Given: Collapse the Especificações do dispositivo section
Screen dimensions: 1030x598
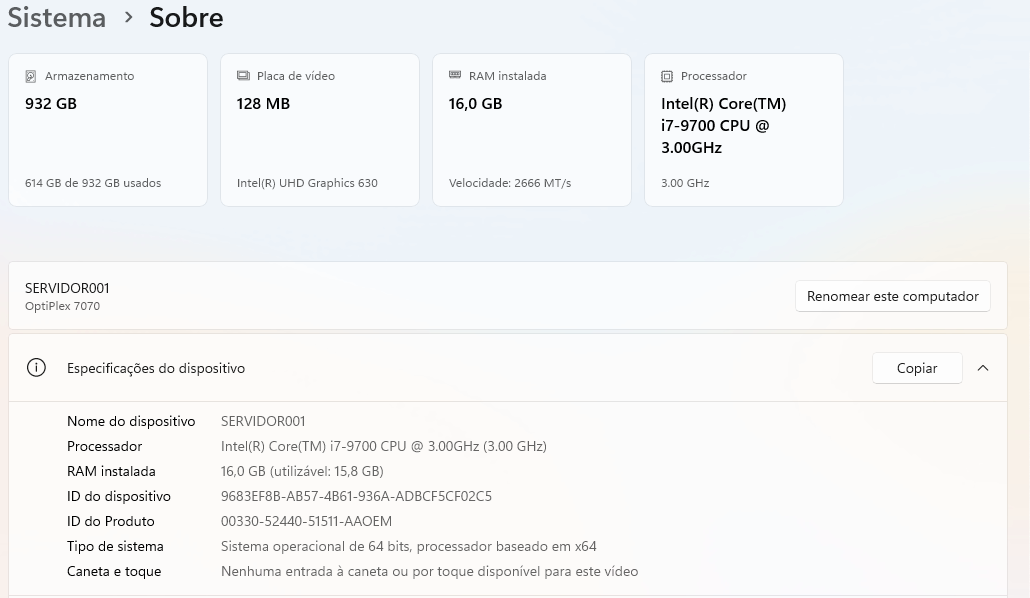Looking at the screenshot, I should [x=983, y=368].
